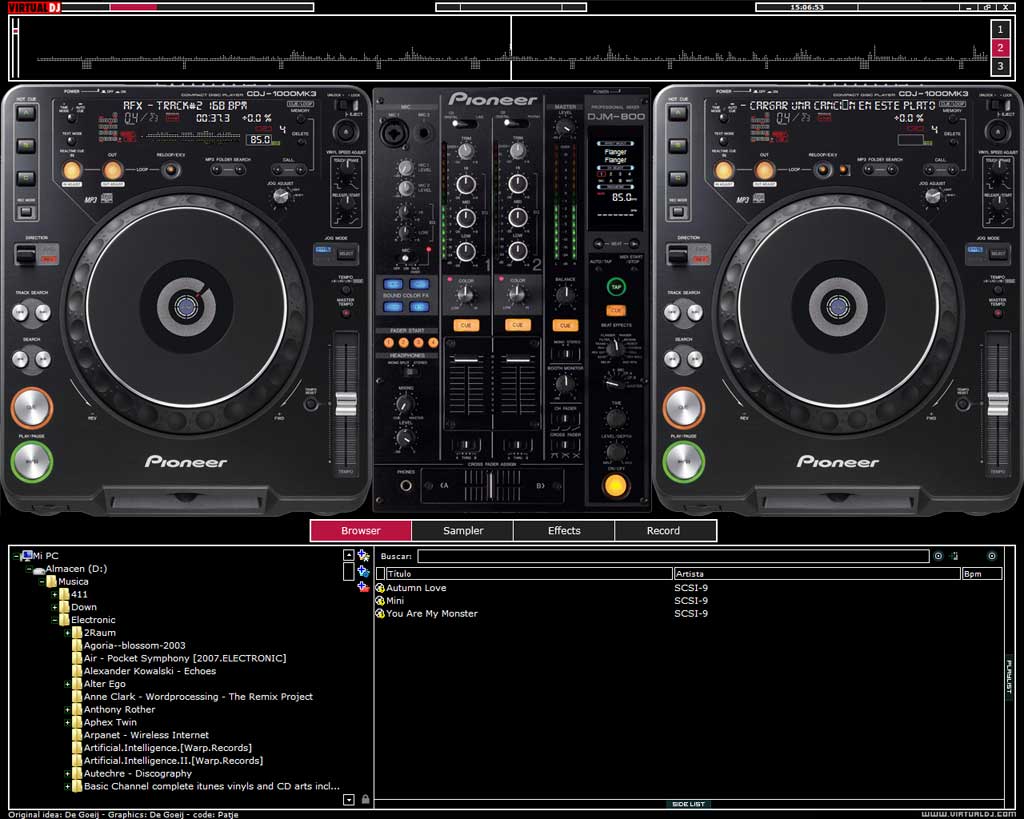This screenshot has width=1024, height=819.
Task: Tap the green TAP tempo button
Action: point(615,286)
